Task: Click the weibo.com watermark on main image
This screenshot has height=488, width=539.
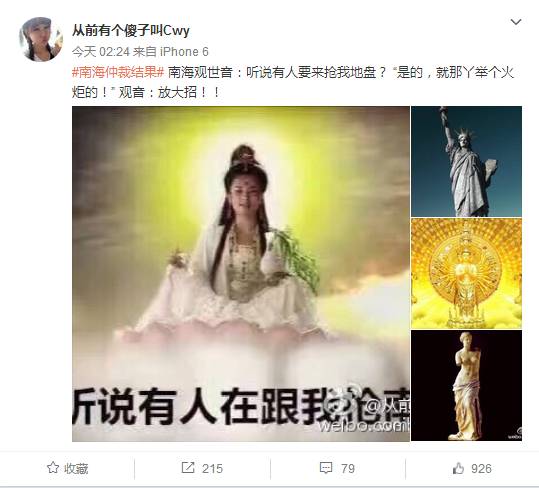Action: [363, 426]
